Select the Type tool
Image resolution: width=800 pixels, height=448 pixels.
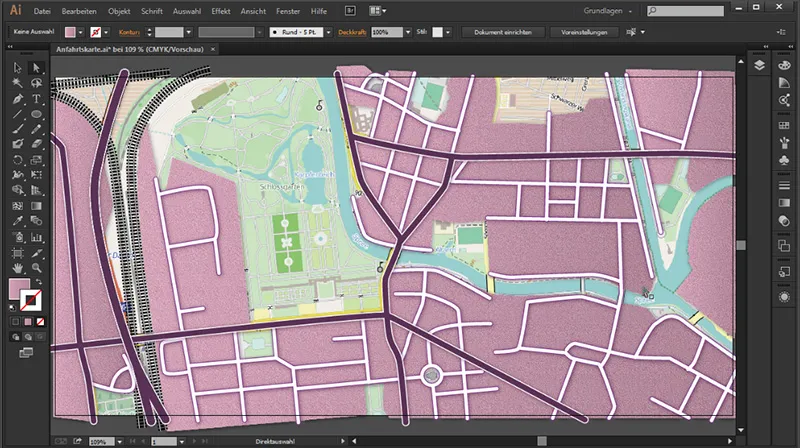36,98
